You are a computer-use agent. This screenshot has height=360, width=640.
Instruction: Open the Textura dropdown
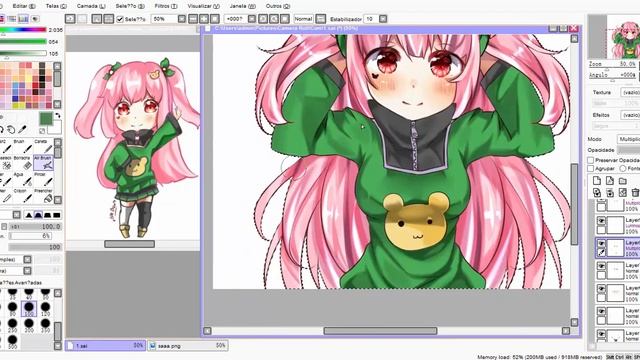pyautogui.click(x=630, y=93)
